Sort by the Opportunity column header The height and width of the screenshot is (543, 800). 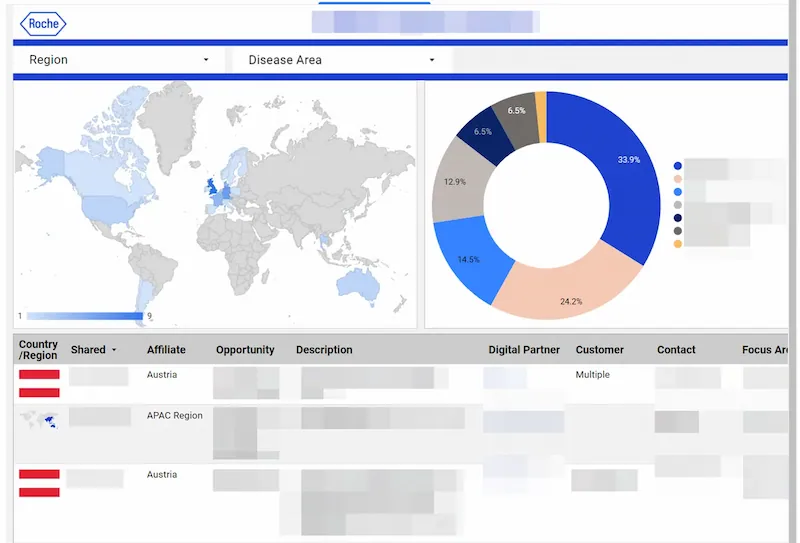point(245,350)
